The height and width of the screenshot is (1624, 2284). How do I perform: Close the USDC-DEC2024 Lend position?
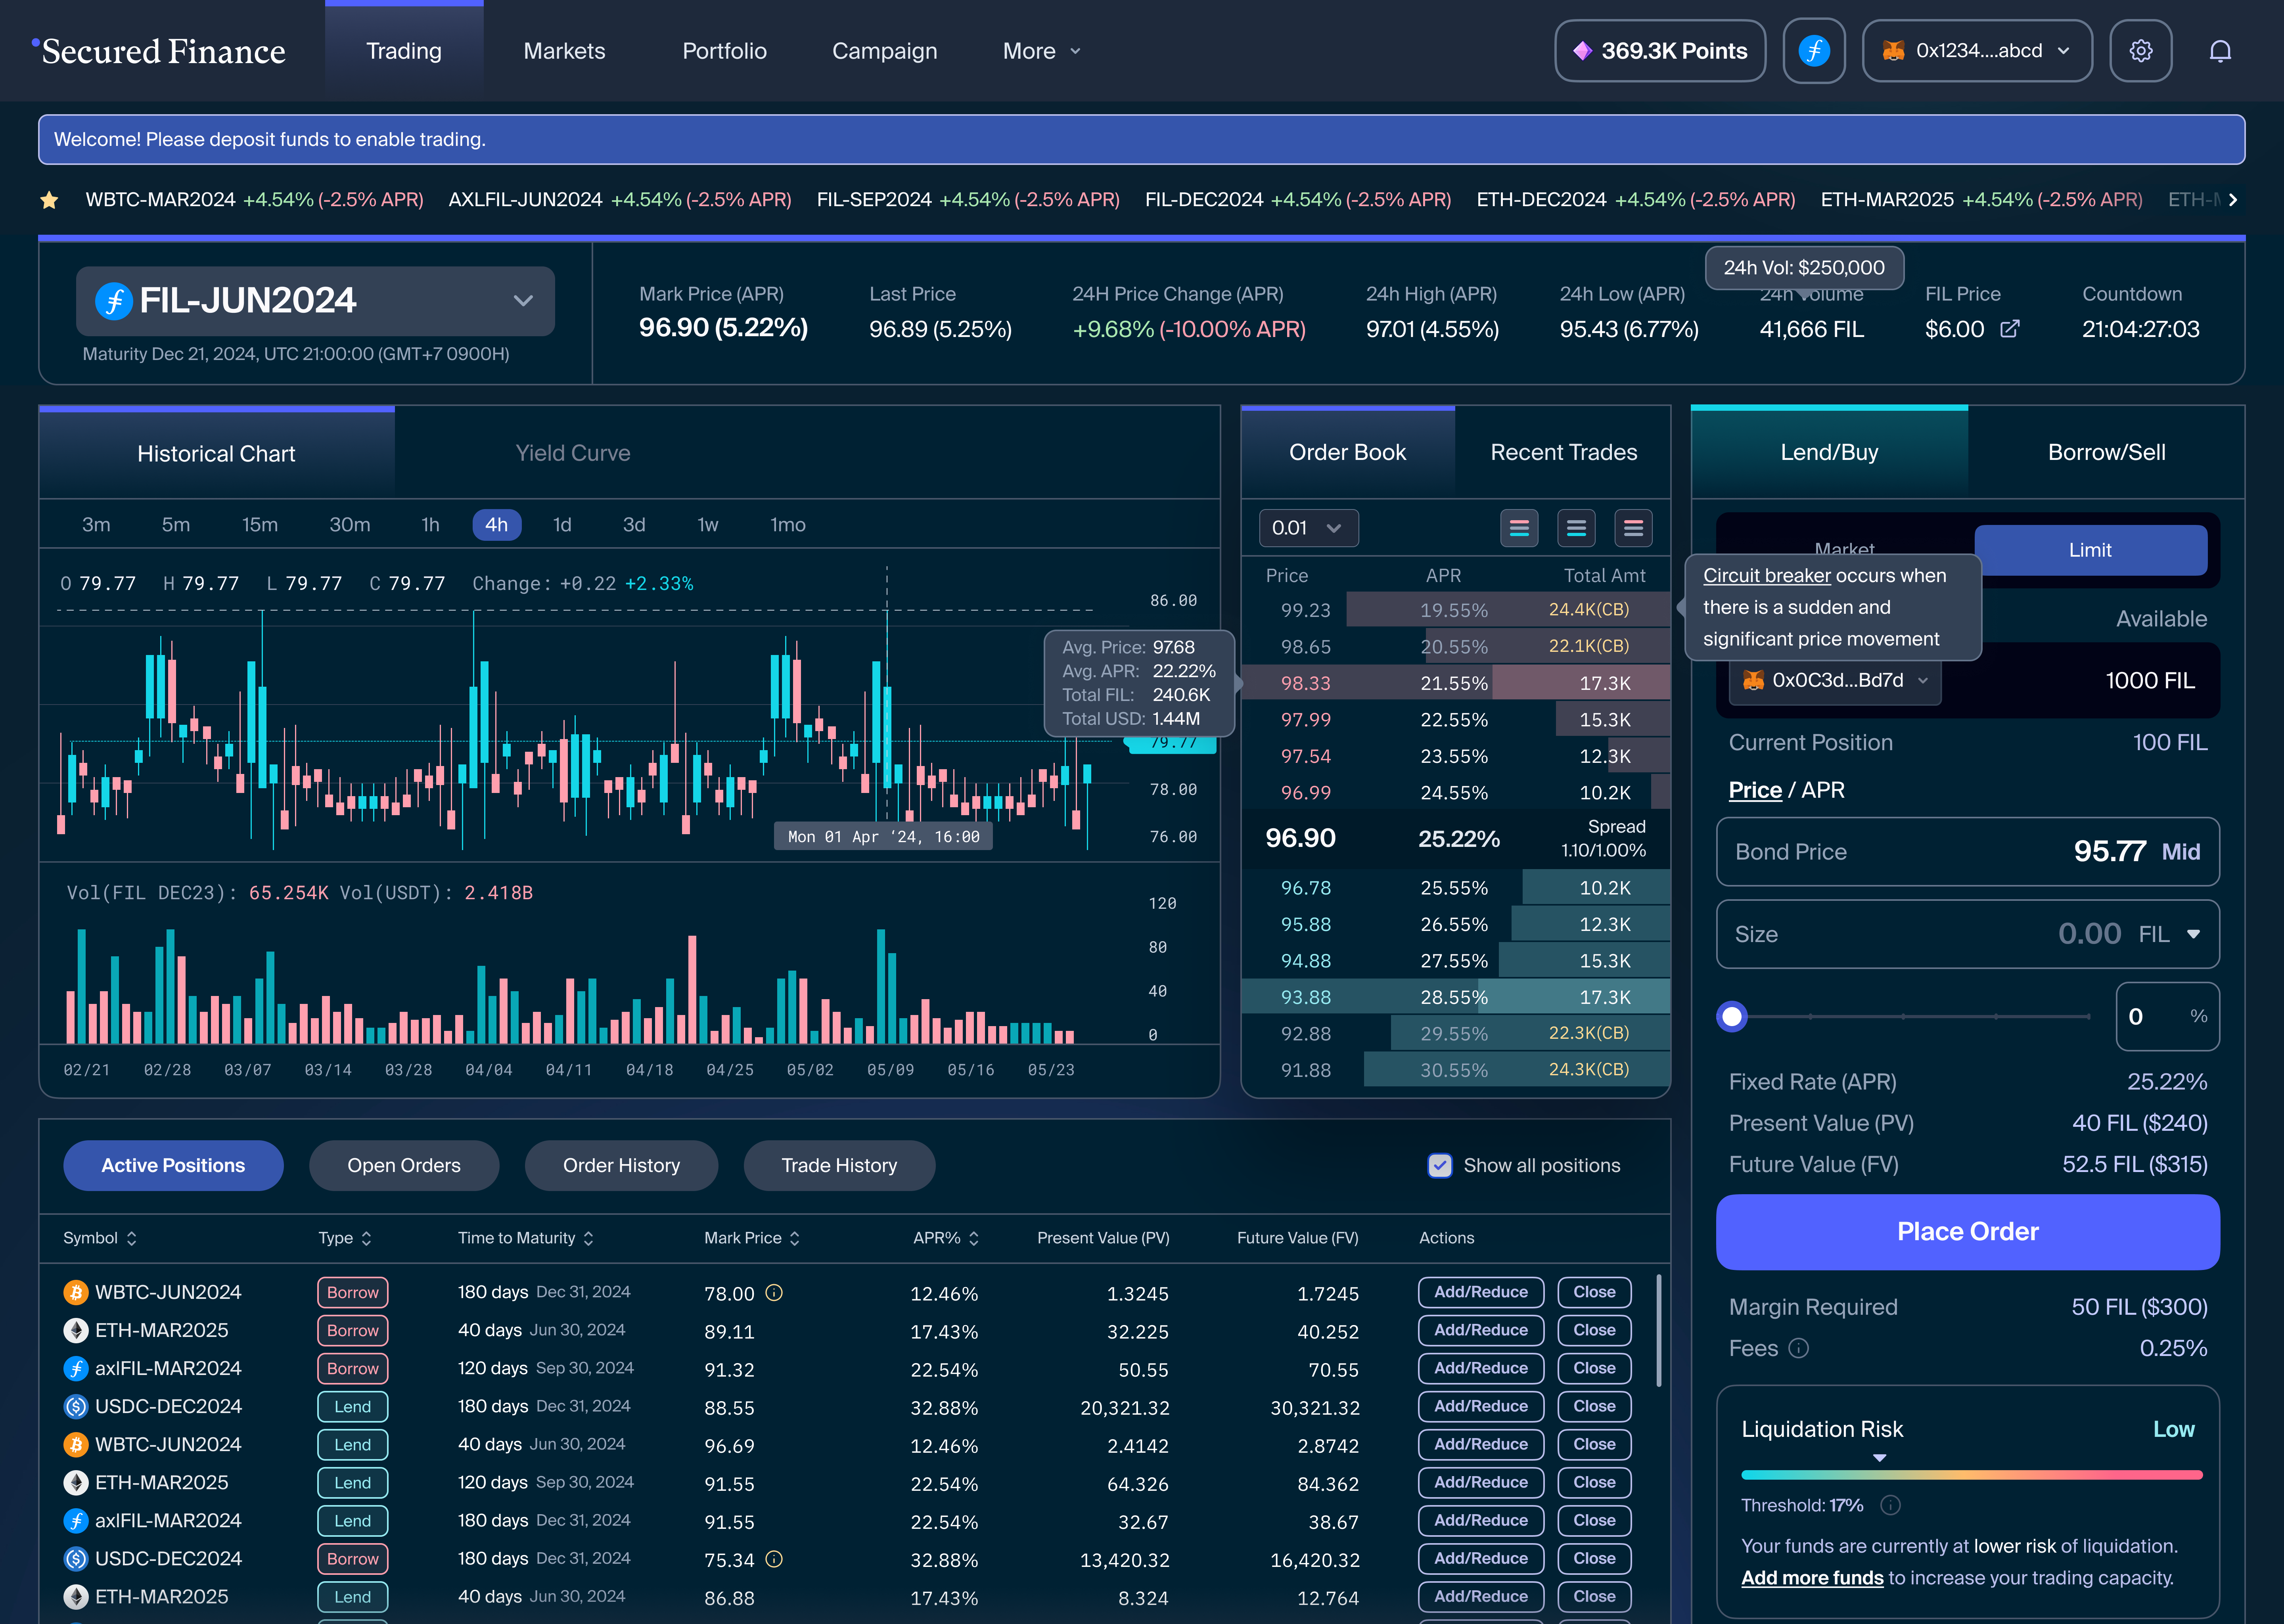(x=1594, y=1407)
